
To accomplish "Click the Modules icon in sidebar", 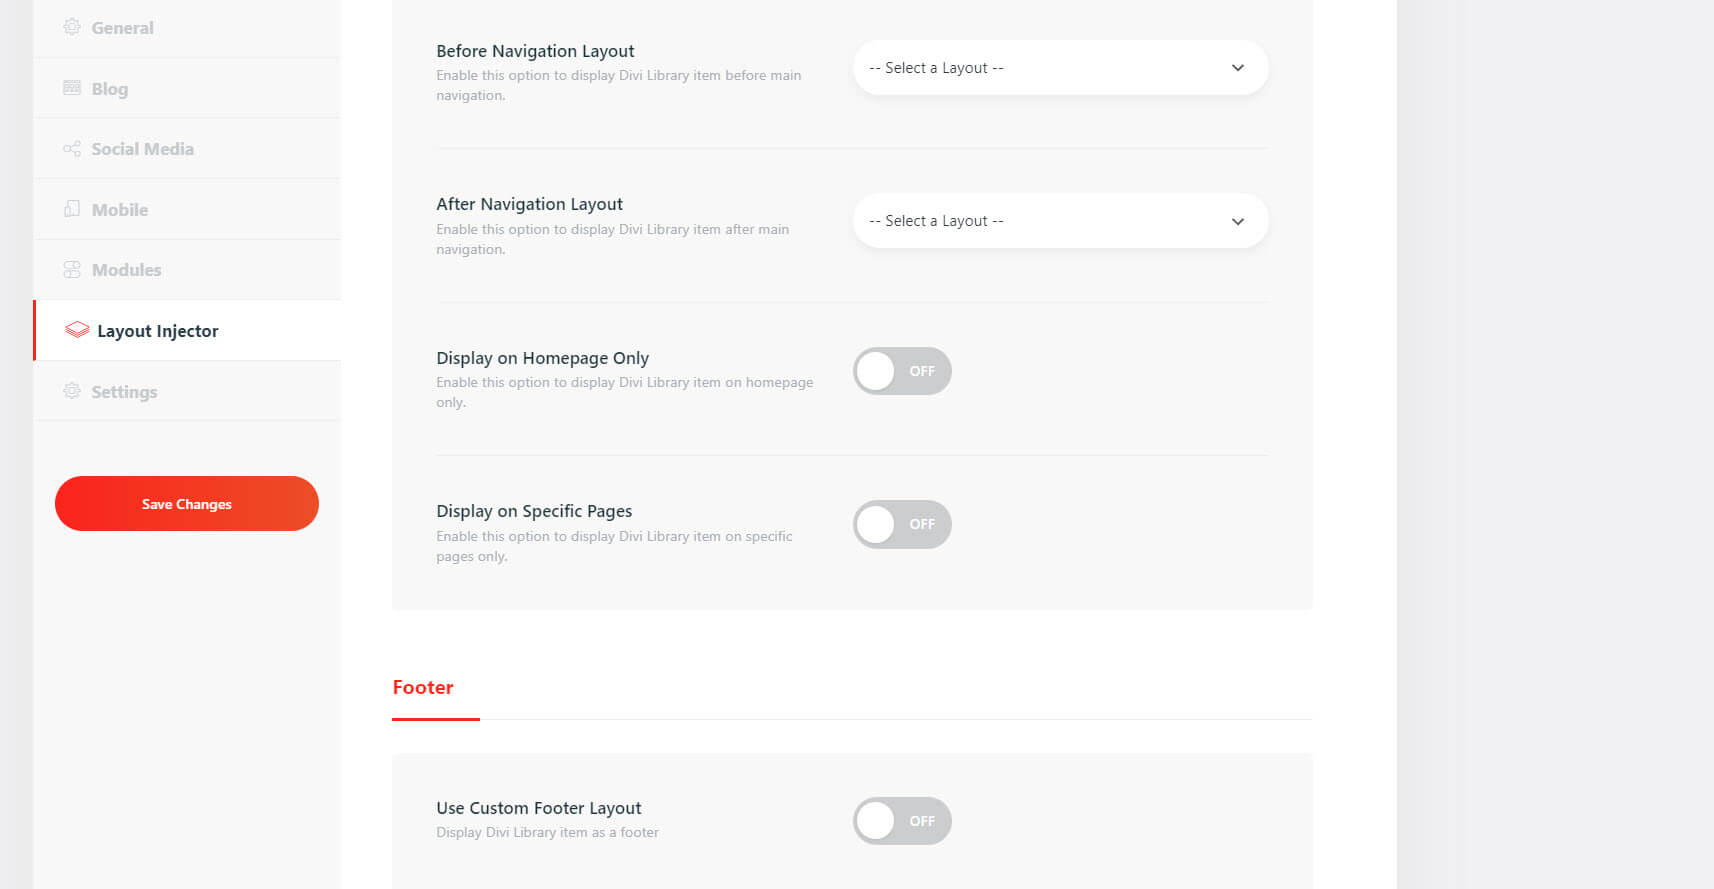I will (72, 270).
